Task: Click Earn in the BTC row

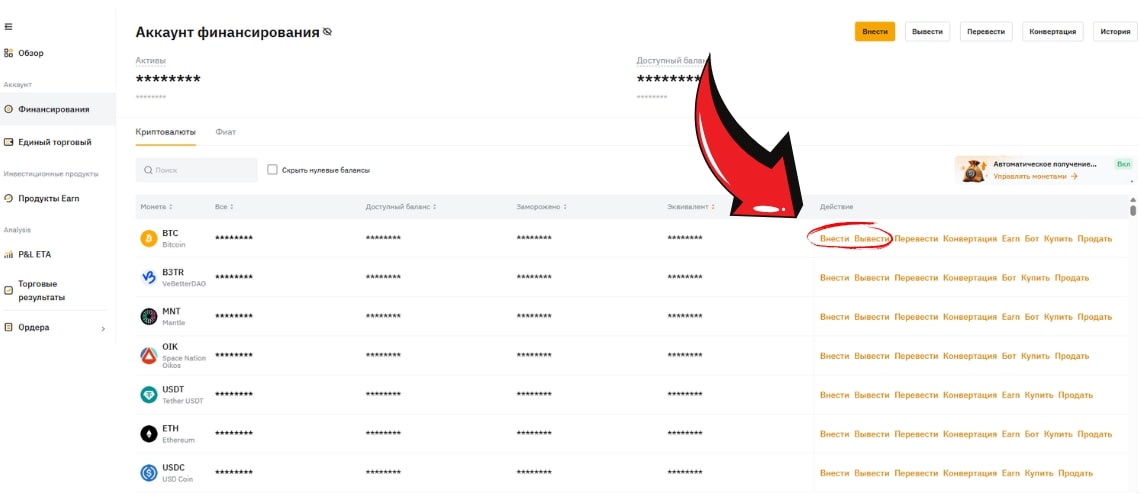Action: [1011, 238]
